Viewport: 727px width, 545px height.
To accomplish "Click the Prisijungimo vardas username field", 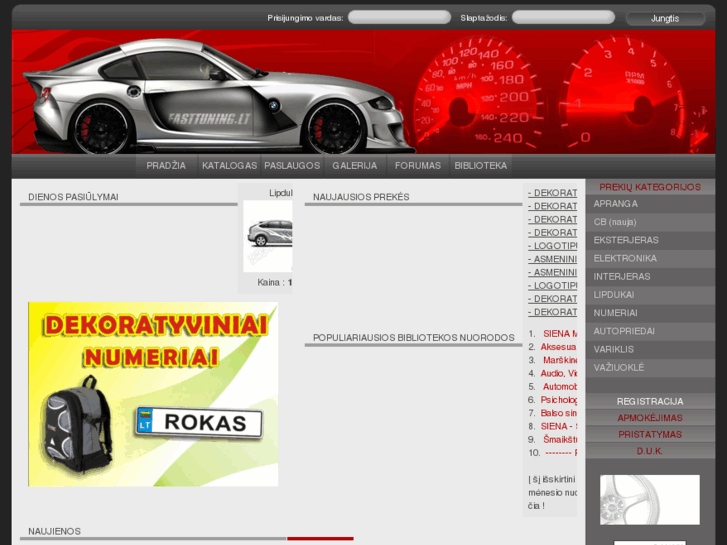I will coord(399,18).
